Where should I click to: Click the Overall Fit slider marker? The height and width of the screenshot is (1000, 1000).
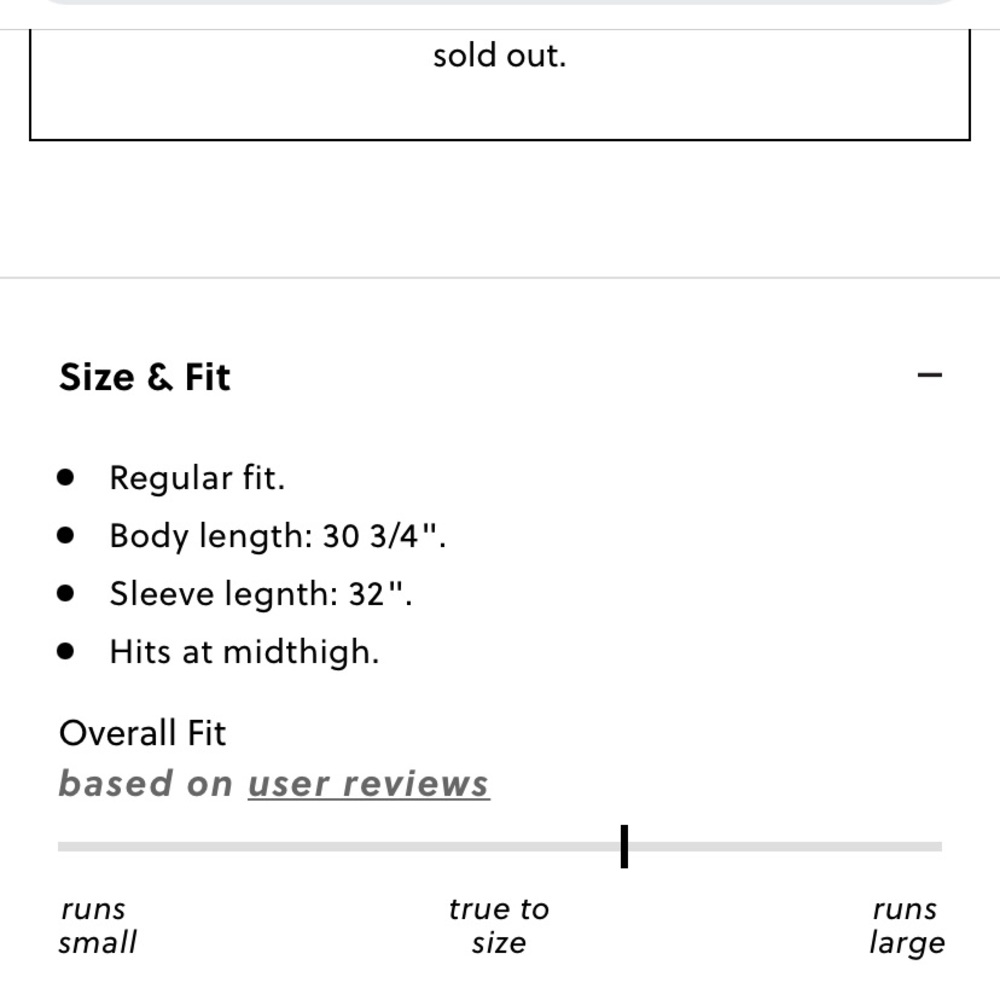[x=622, y=848]
